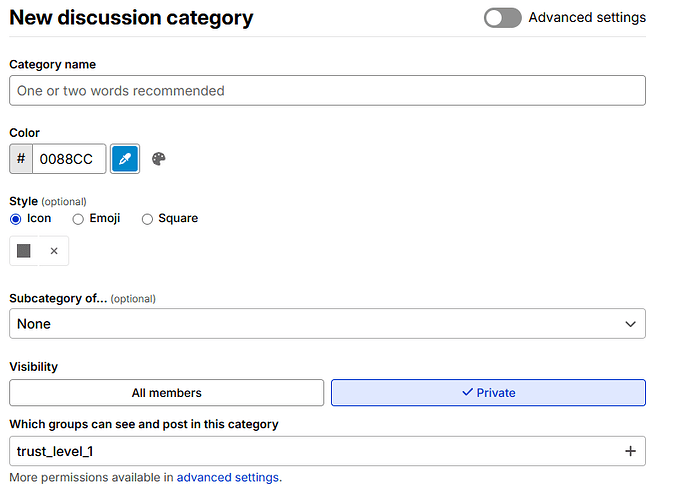Click the hex color value field 0088CC
This screenshot has width=673, height=500.
(x=69, y=159)
